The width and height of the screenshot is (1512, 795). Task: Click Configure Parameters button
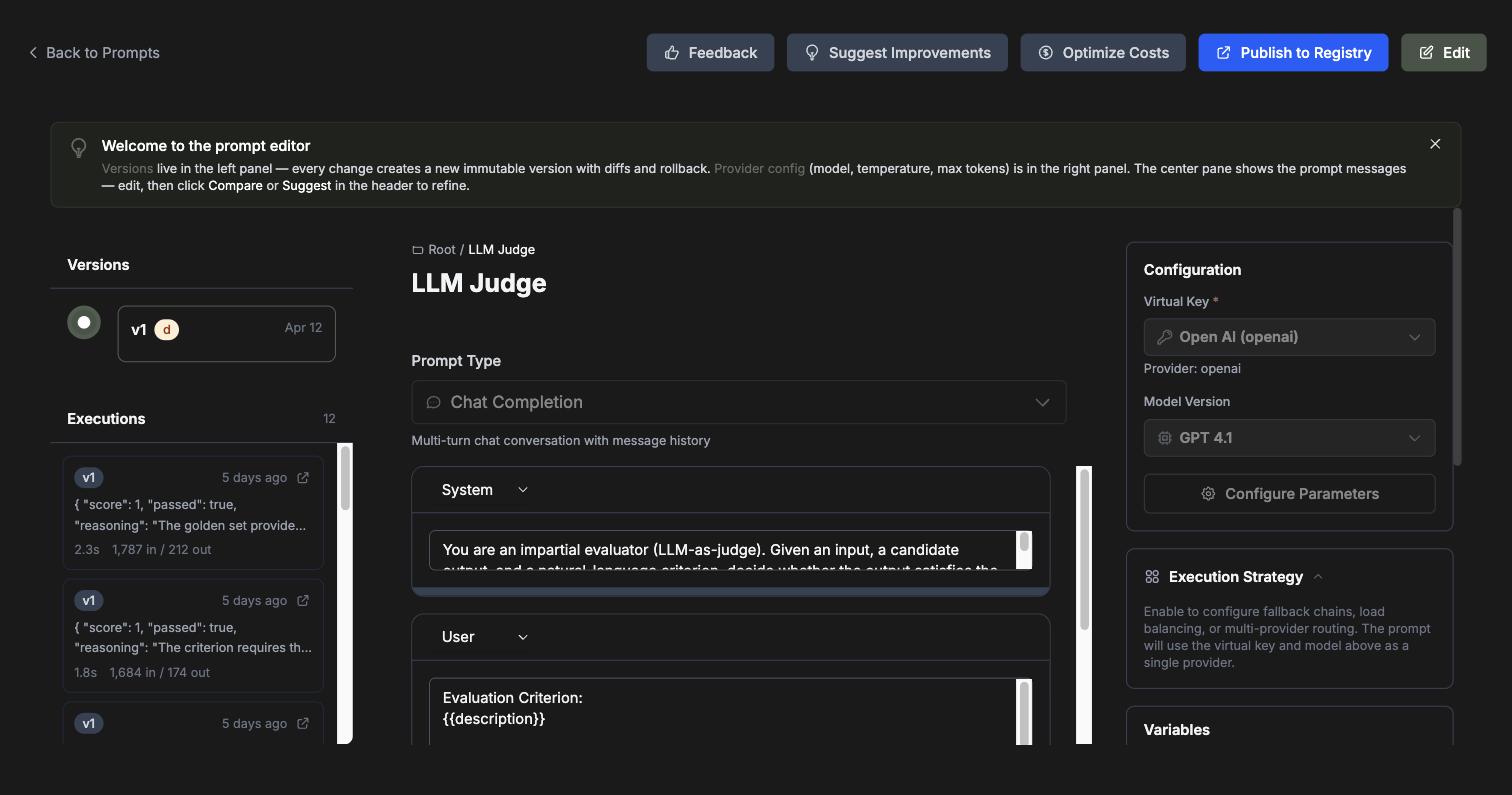pyautogui.click(x=1289, y=494)
